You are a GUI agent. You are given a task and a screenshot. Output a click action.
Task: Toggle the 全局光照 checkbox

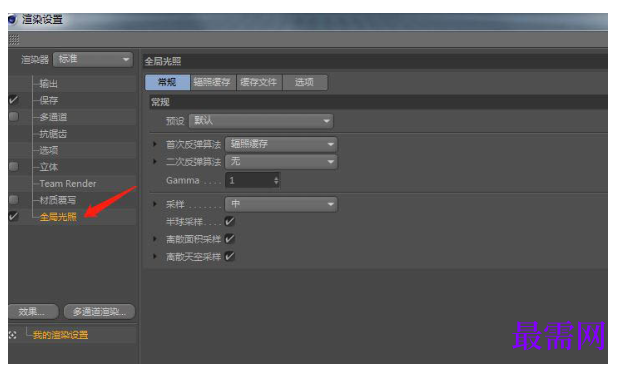tap(13, 216)
